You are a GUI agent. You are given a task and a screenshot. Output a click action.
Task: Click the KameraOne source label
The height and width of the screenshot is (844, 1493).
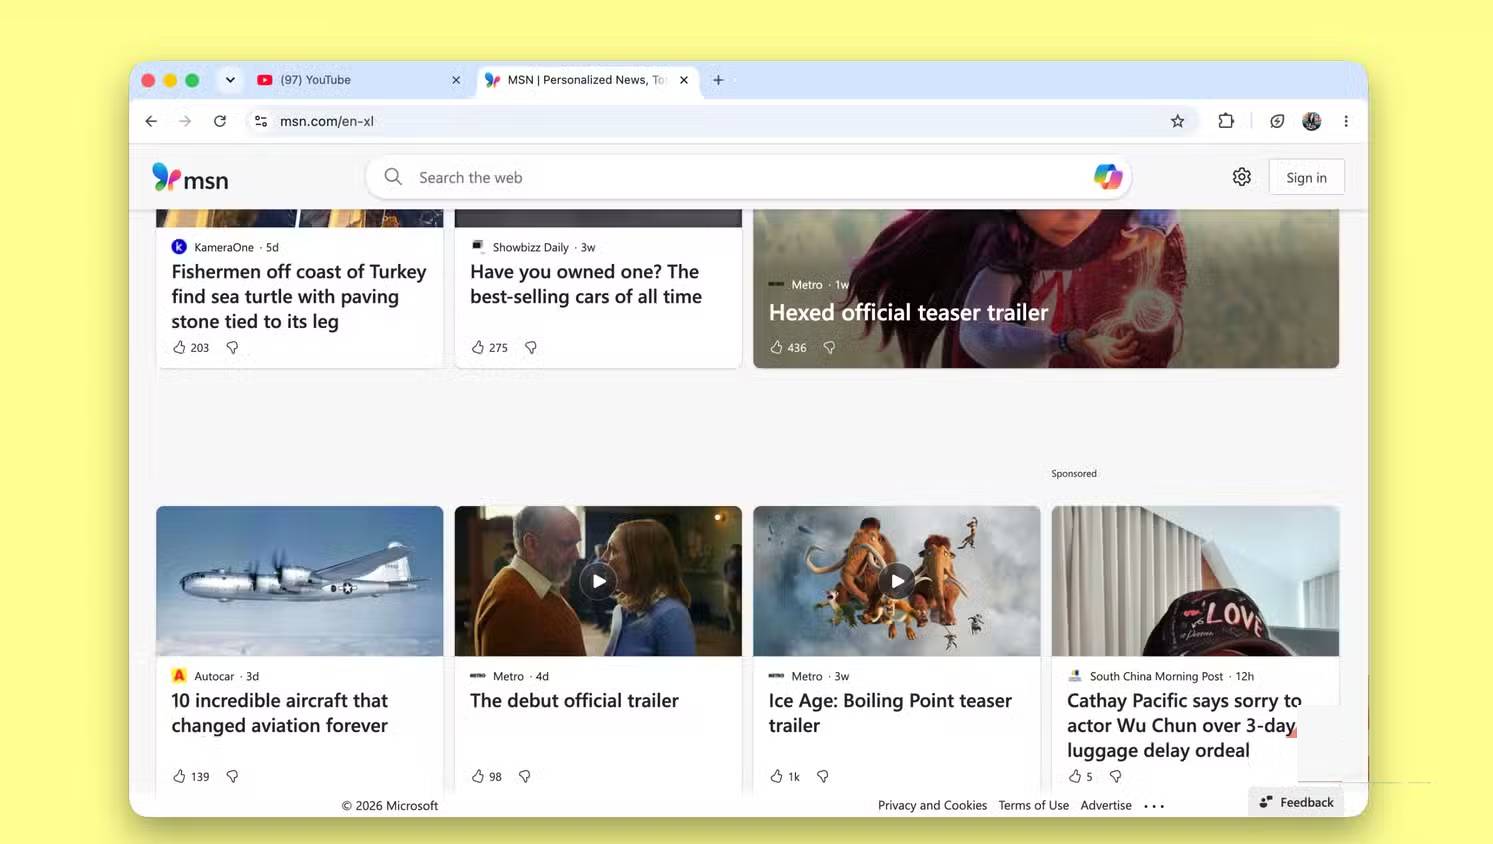224,247
